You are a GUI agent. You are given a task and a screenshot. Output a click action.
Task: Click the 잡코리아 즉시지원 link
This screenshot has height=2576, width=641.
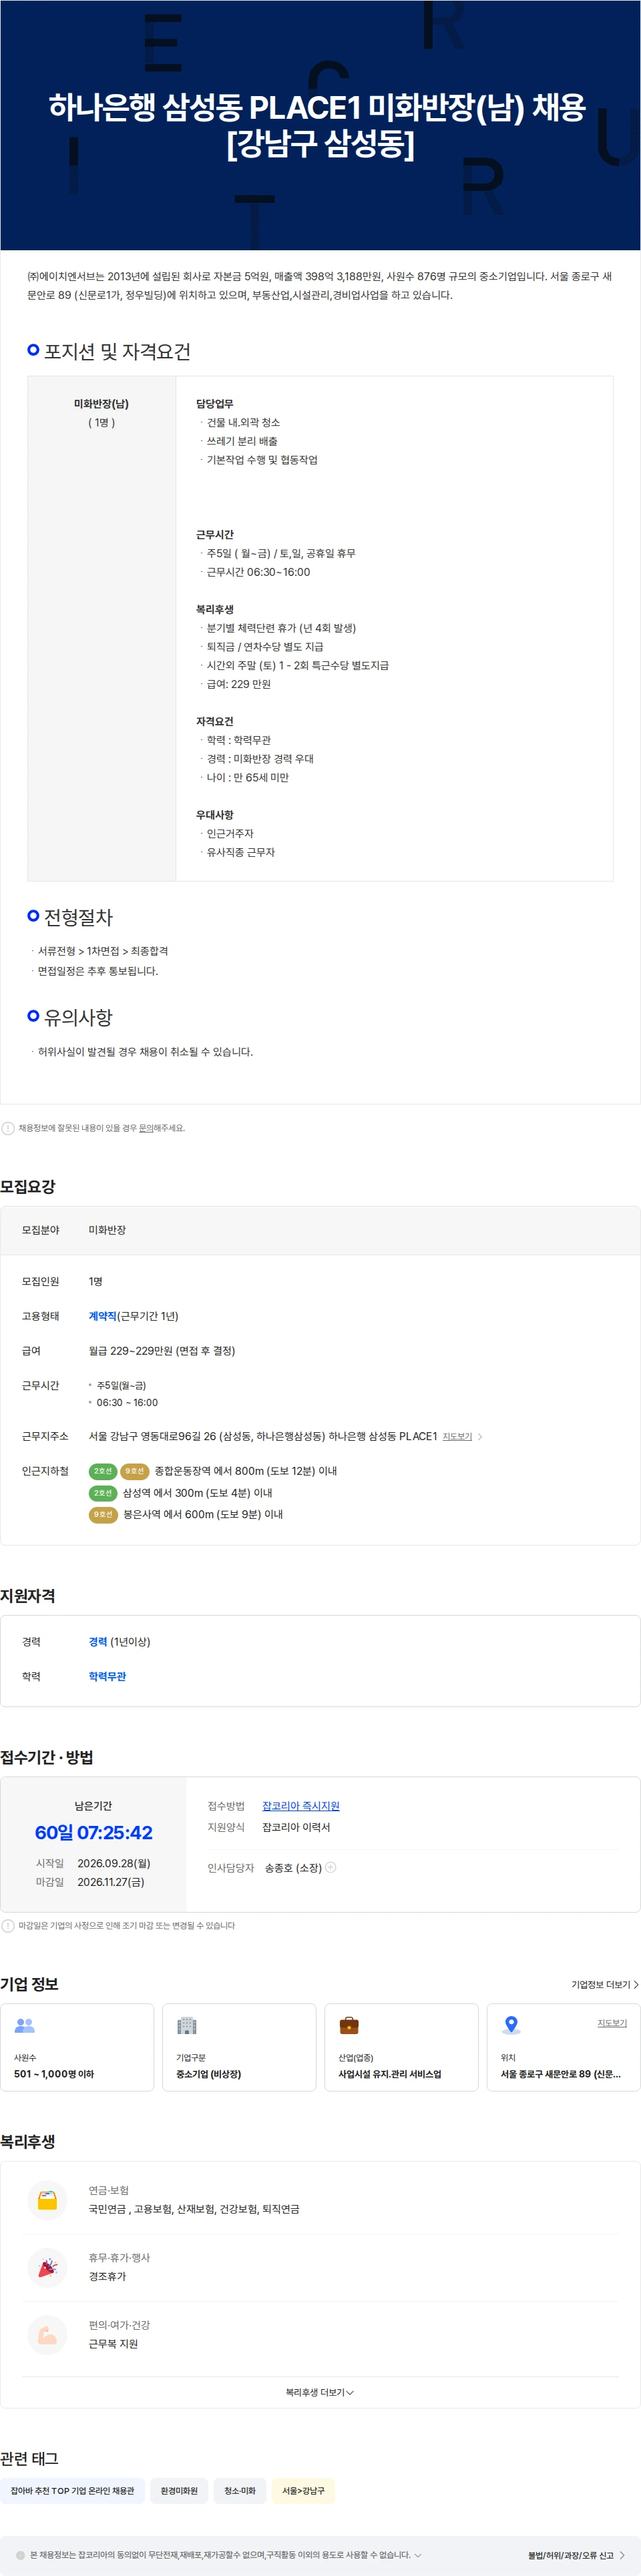tap(301, 1806)
